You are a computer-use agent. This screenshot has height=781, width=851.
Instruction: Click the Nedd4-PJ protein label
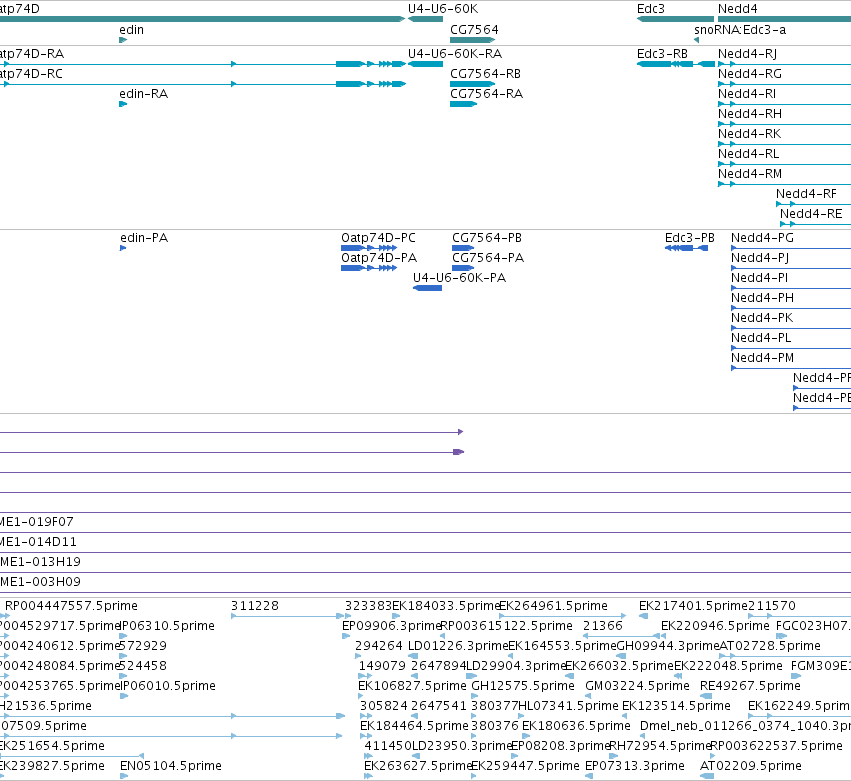pos(760,258)
